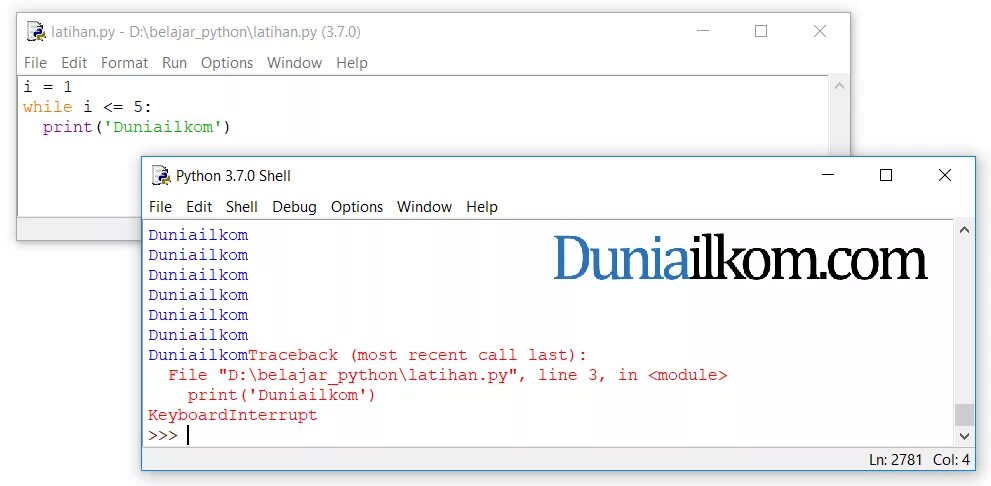Click the print('Duniailkom') line in the editor
Viewport: 991px width, 486px height.
(137, 127)
